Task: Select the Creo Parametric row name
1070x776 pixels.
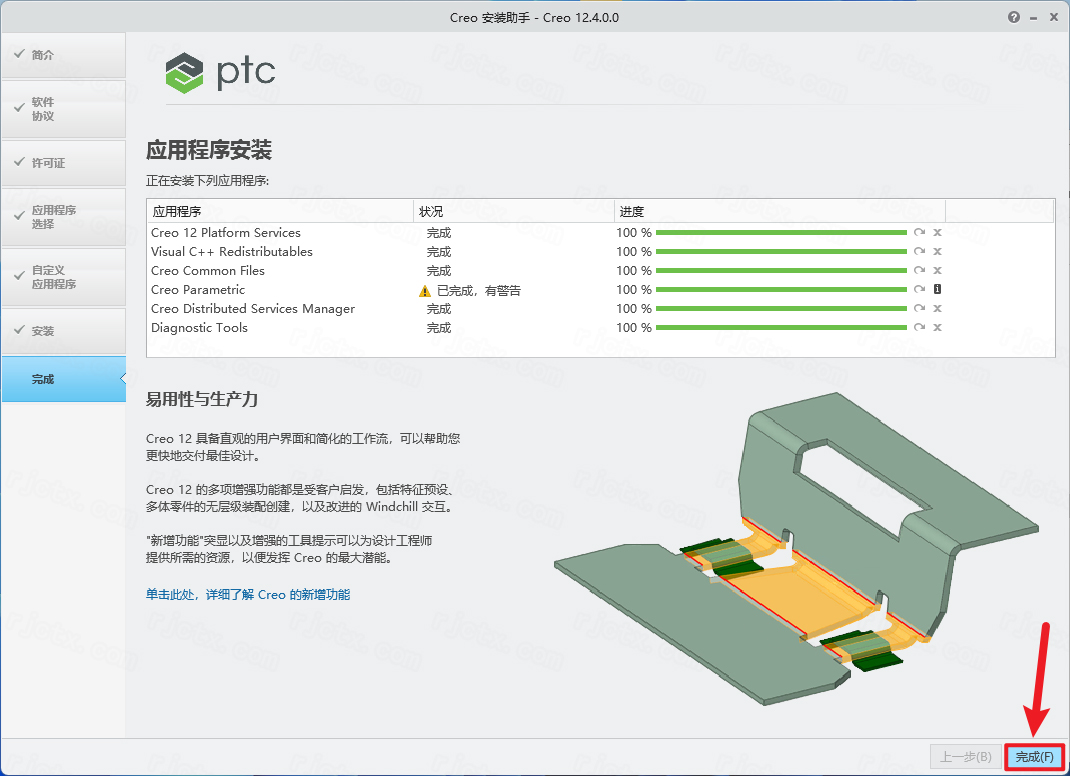Action: (x=198, y=290)
